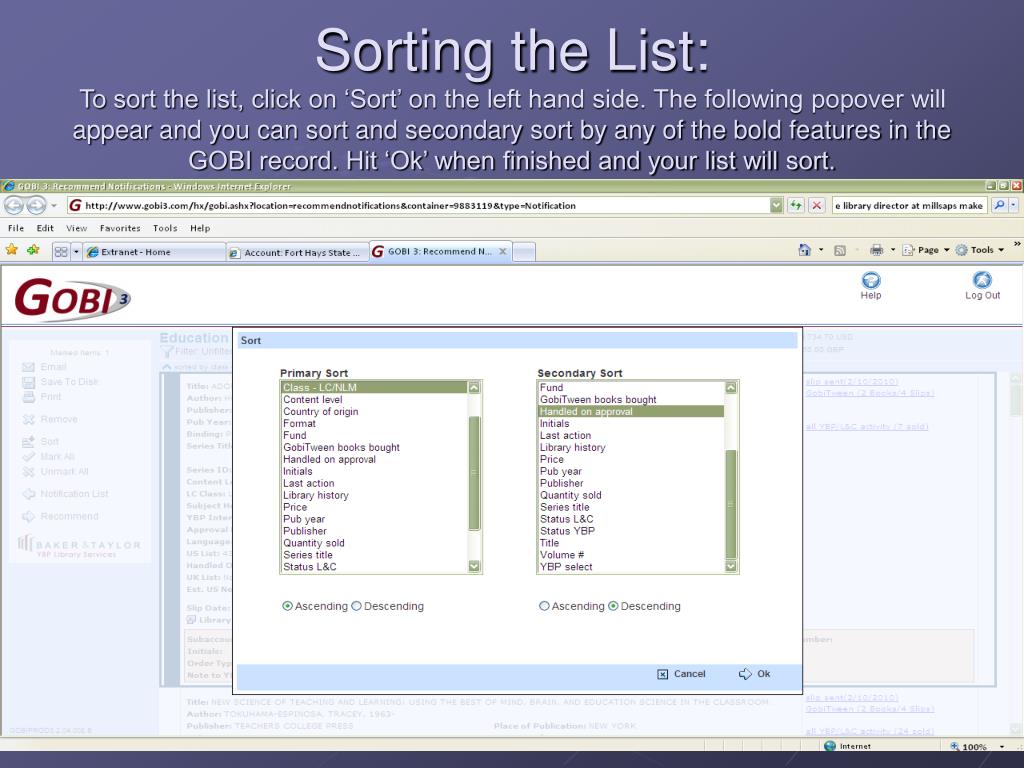Click the Recommend icon in sidebar
The image size is (1024, 768).
29,517
